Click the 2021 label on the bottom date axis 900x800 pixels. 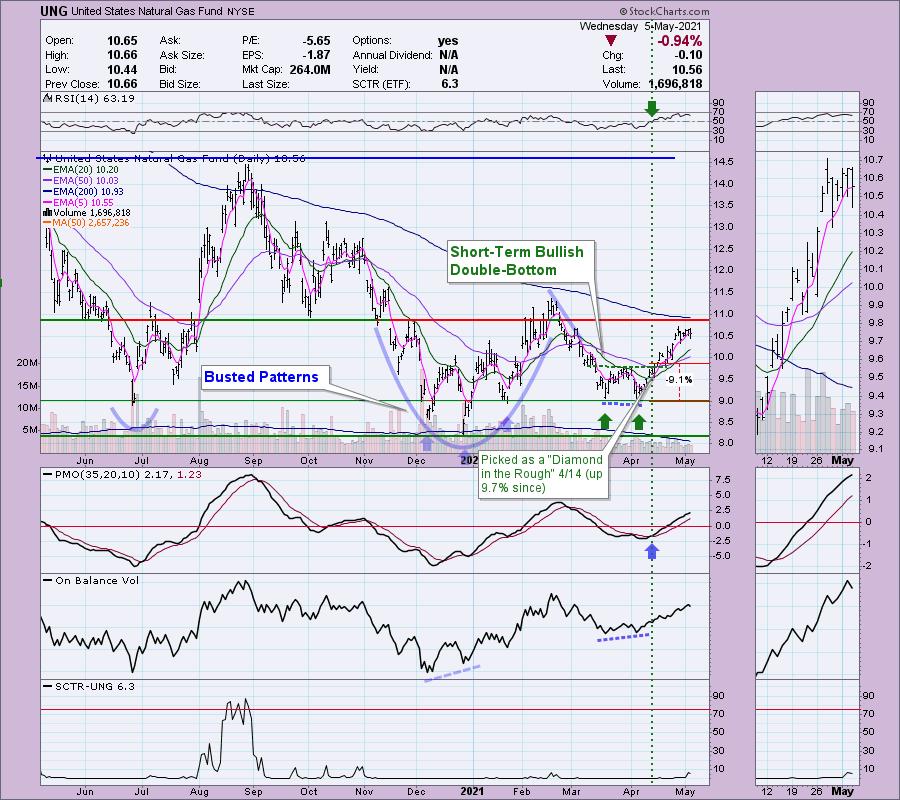coord(472,791)
